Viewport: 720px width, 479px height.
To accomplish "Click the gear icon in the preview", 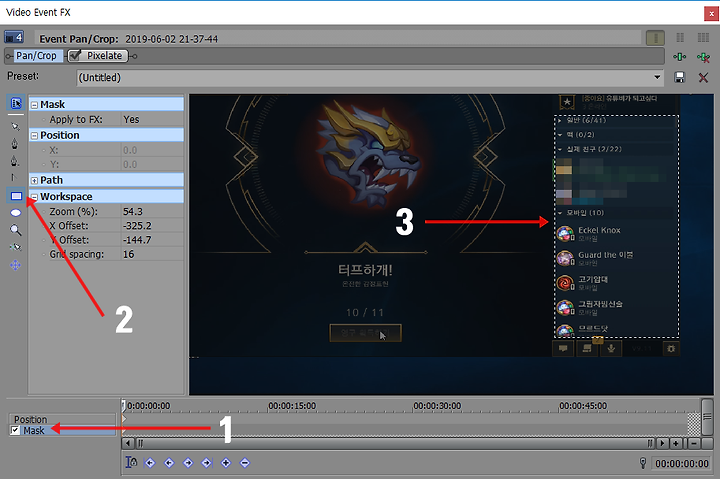I will tap(671, 349).
